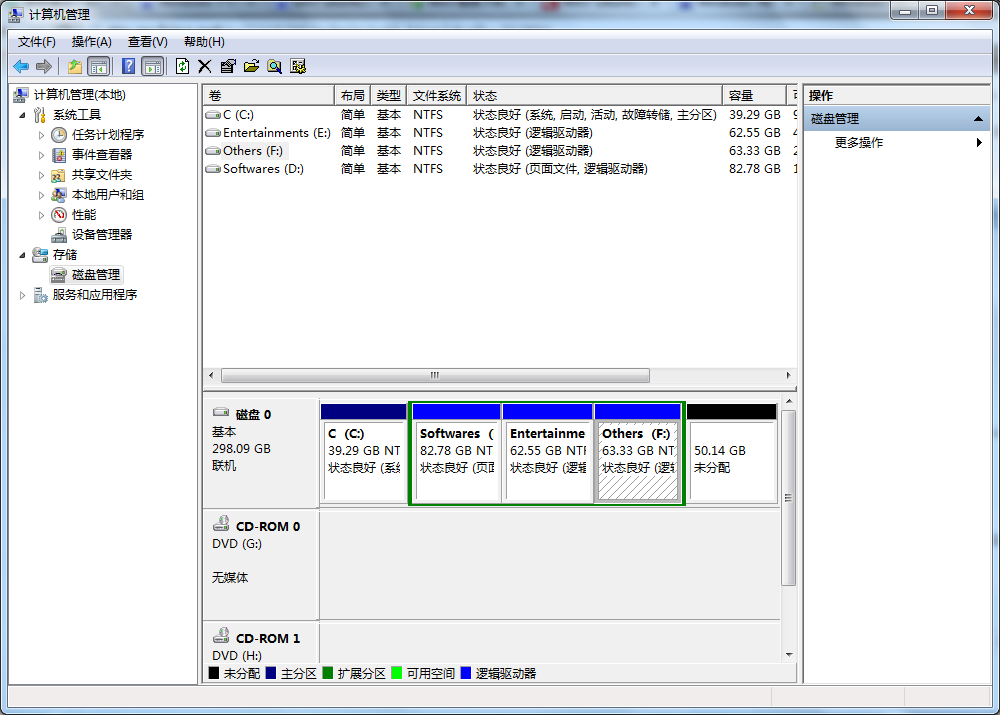This screenshot has width=1000, height=715.
Task: Select the 50.14 GB unallocated space block
Action: 732,453
